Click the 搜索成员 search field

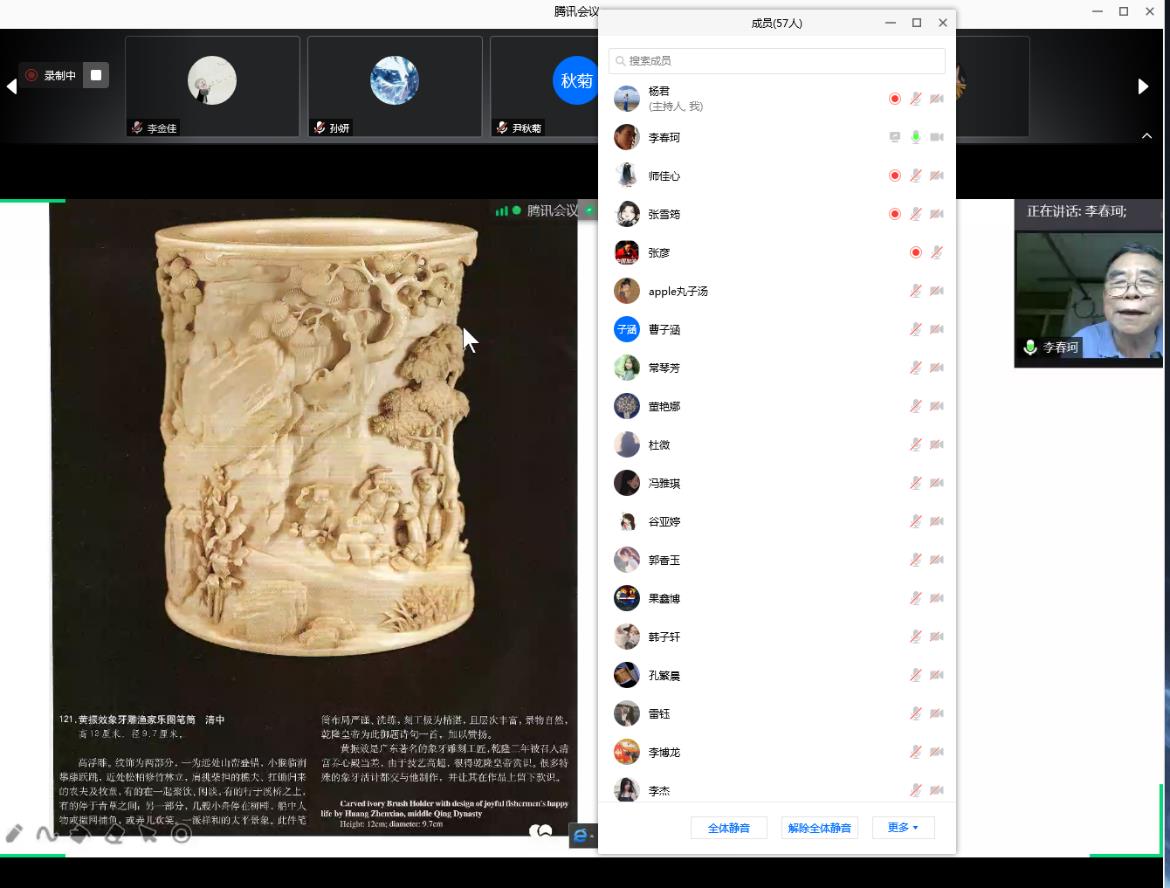pos(777,61)
